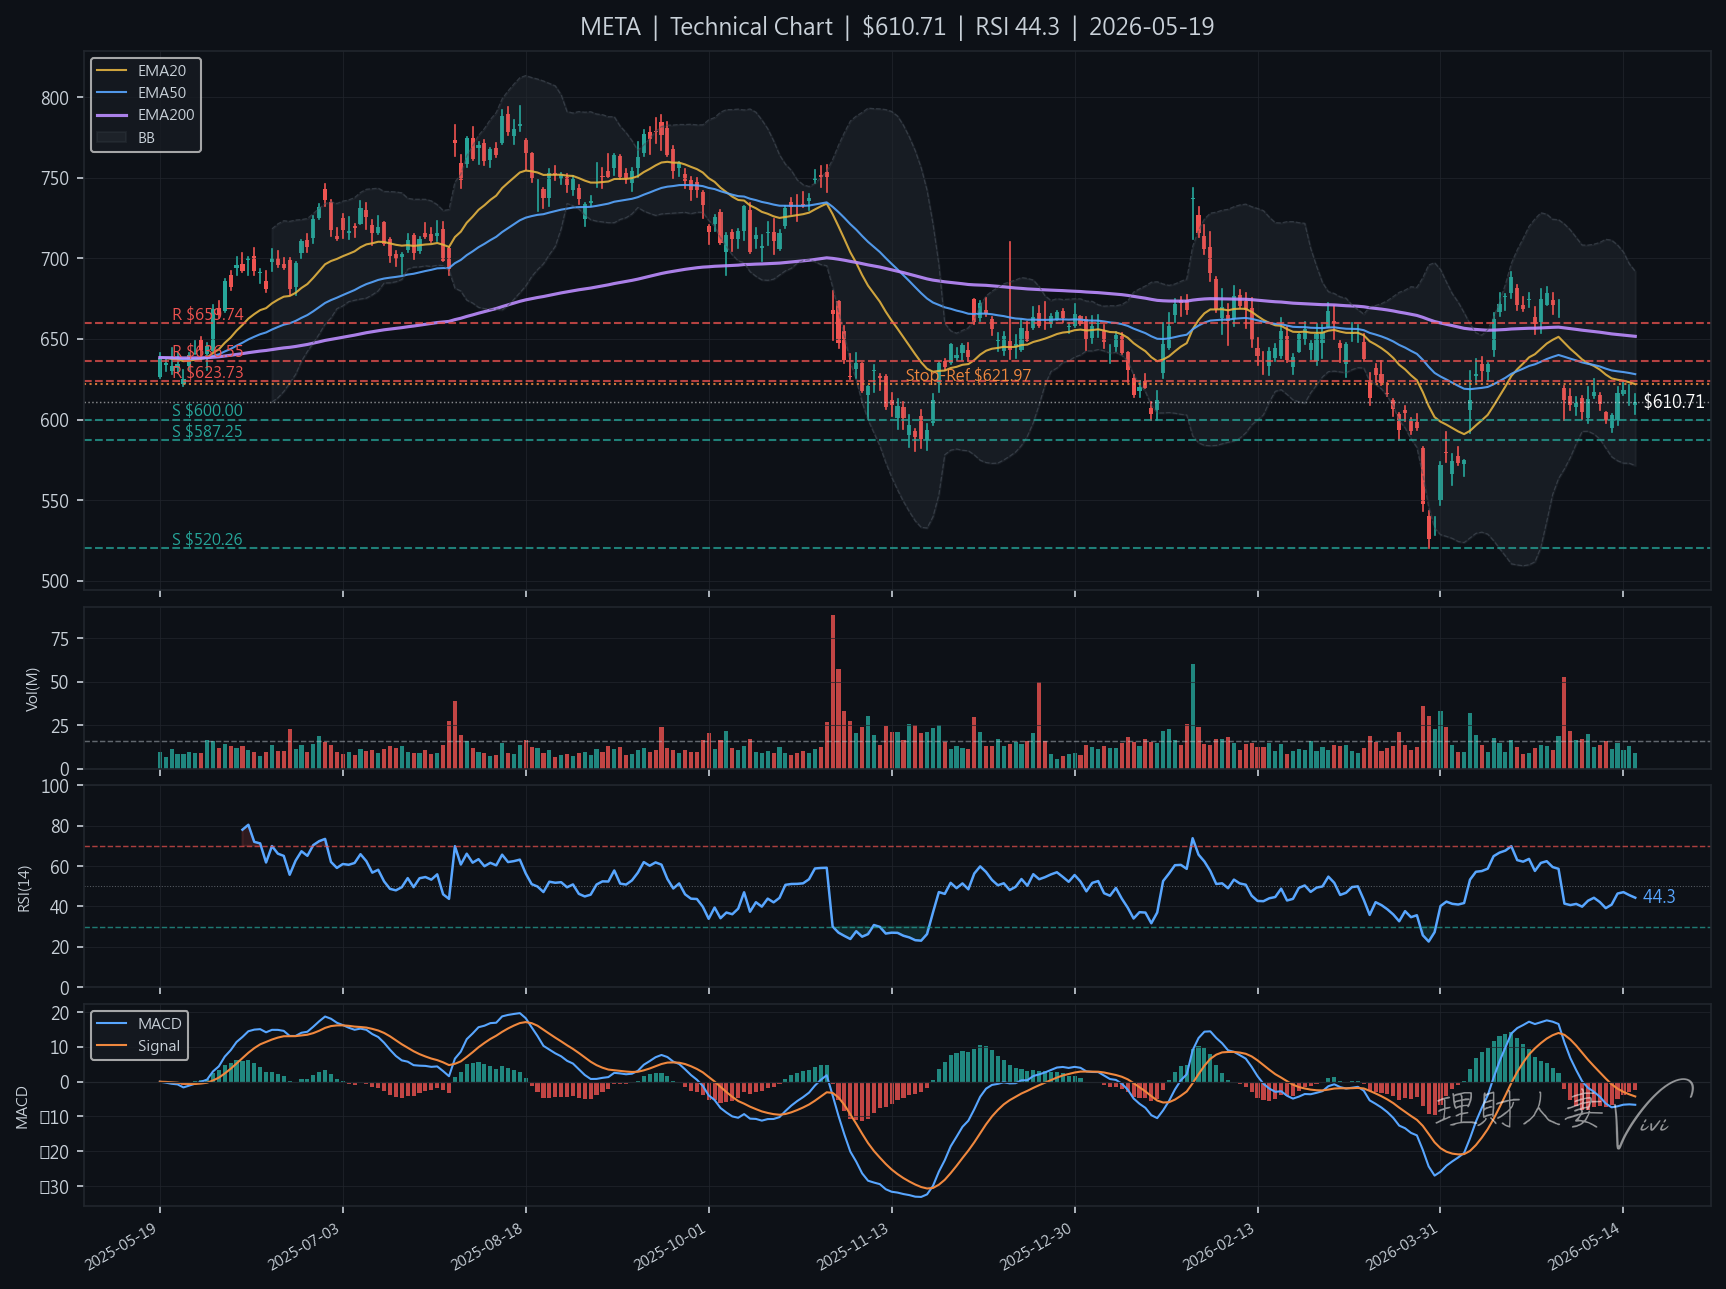1726x1289 pixels.
Task: Select the 100 tick on RSI axis
Action: (55, 786)
